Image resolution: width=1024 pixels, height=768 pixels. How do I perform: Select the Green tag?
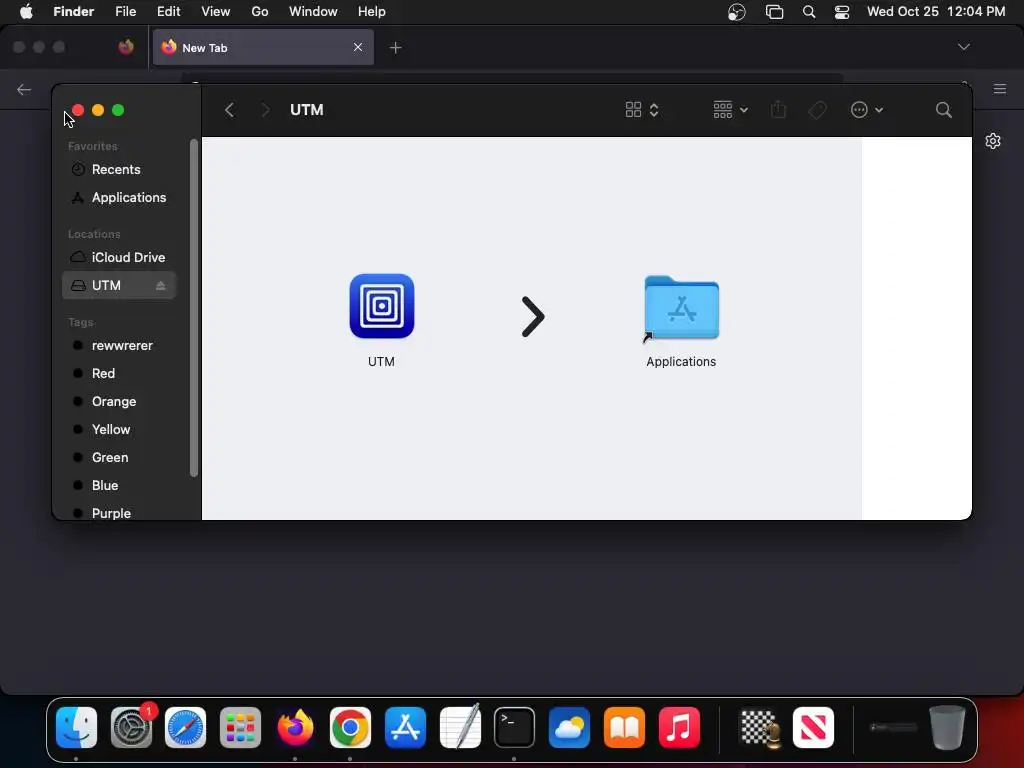click(x=119, y=458)
